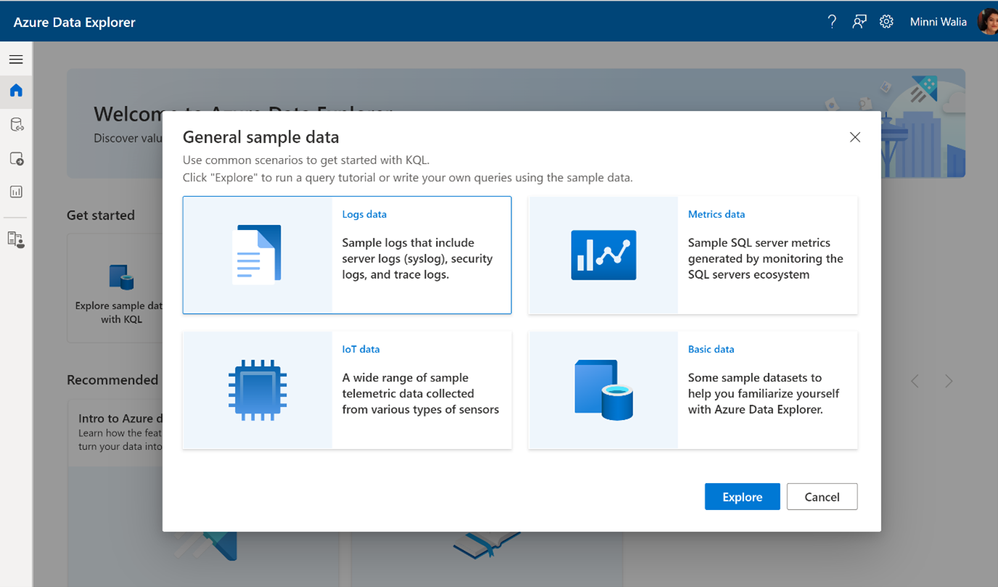The image size is (998, 587).
Task: Click Minni Walia user name
Action: (x=938, y=22)
